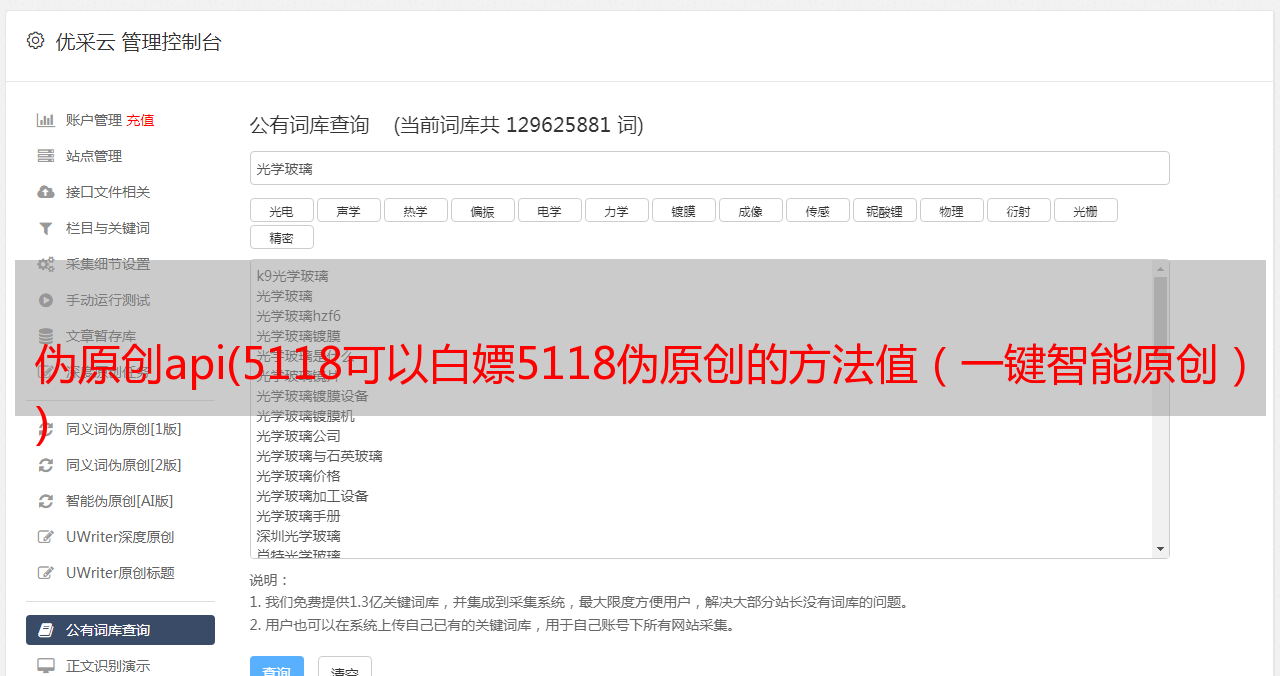Screen dimensions: 1280x676
Task: Select the 站点管理 server icon
Action: pos(46,156)
